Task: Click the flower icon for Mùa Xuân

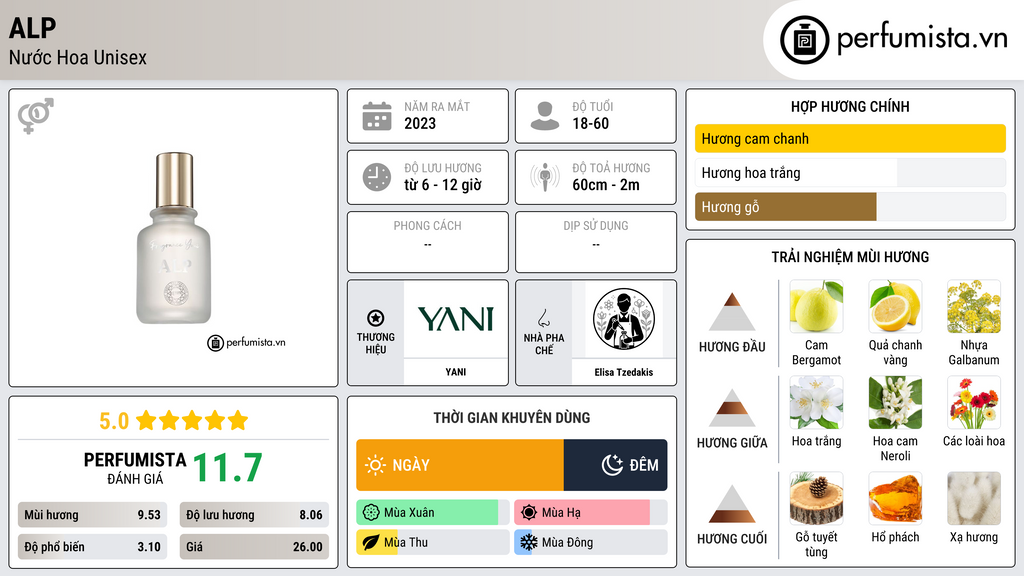Action: [371, 513]
